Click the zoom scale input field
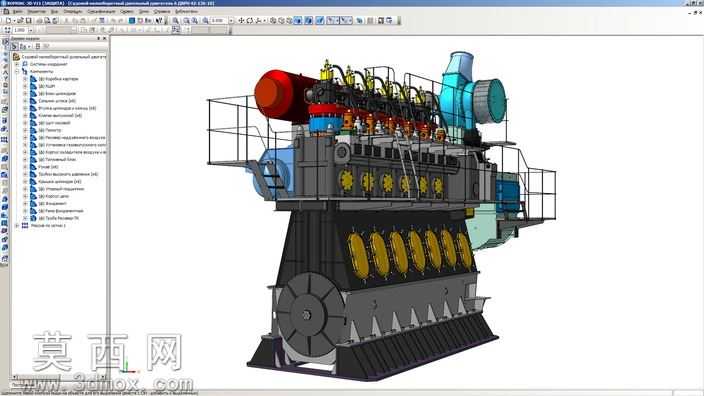This screenshot has width=704, height=396. (x=219, y=20)
